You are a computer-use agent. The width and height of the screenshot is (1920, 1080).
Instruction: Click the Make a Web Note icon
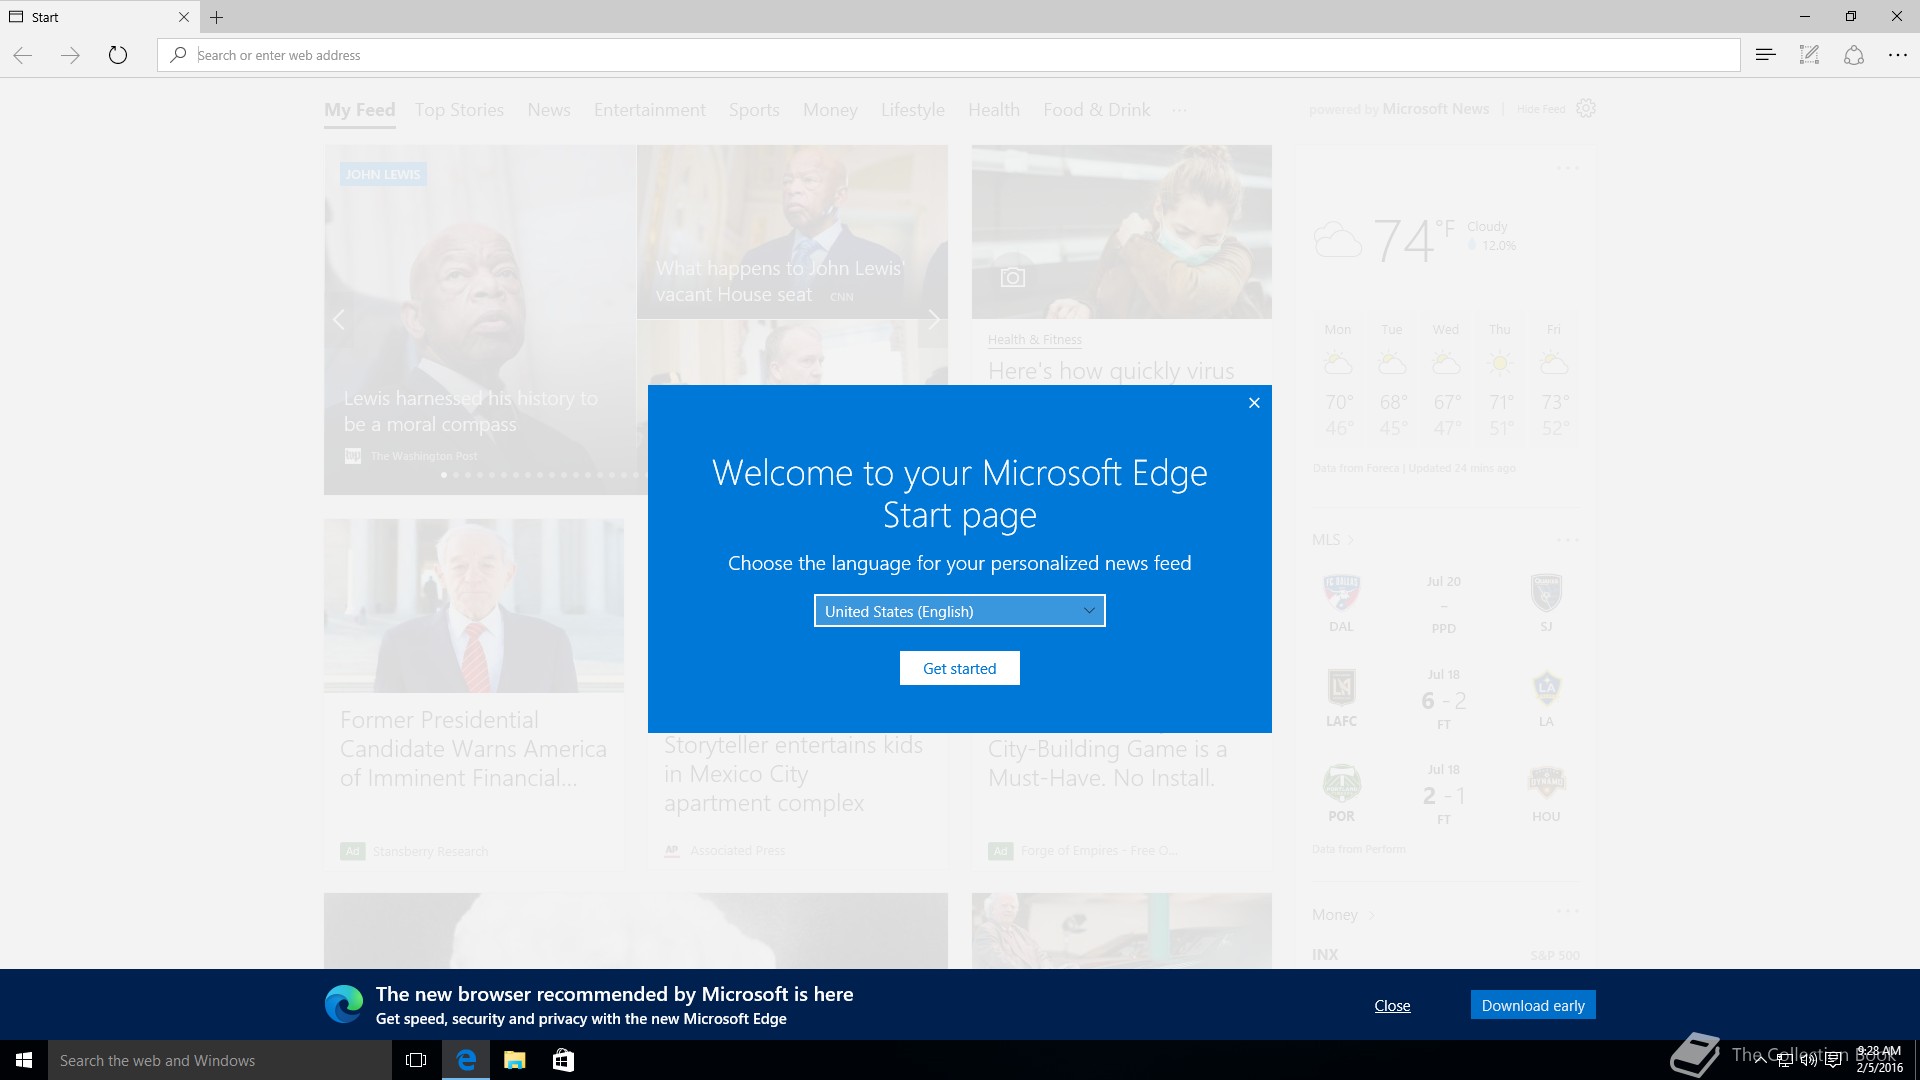tap(1809, 55)
